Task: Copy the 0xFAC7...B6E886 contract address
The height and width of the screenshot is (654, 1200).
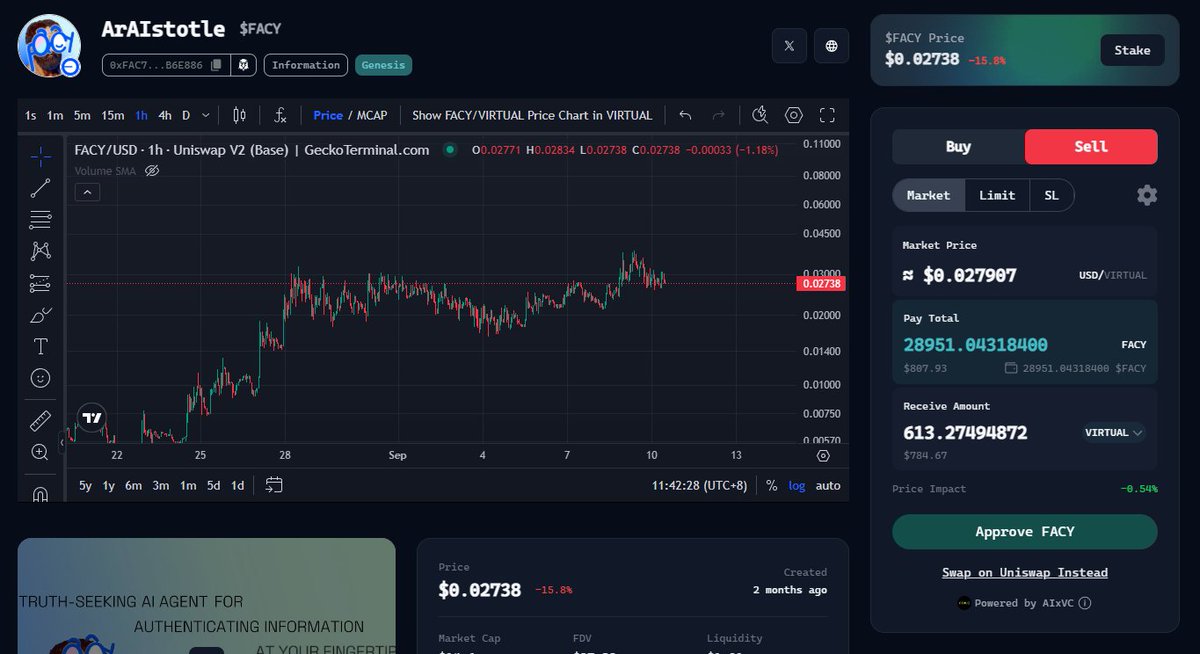Action: pyautogui.click(x=216, y=65)
